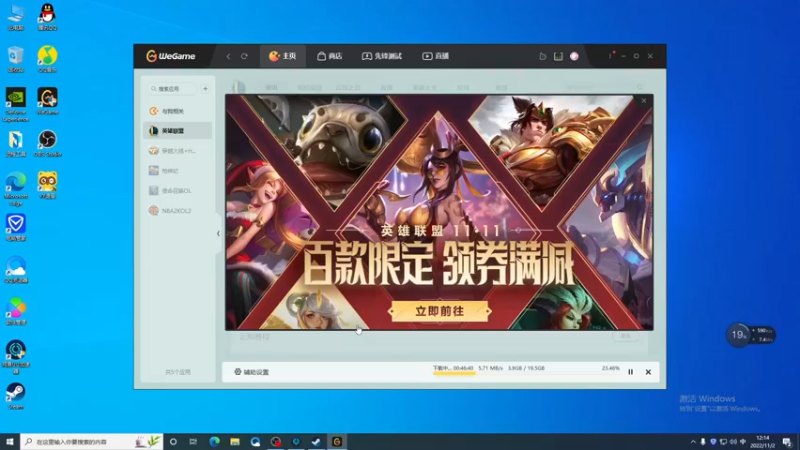The image size is (800, 450).
Task: Open the 直播 live stream tab
Action: pyautogui.click(x=435, y=56)
